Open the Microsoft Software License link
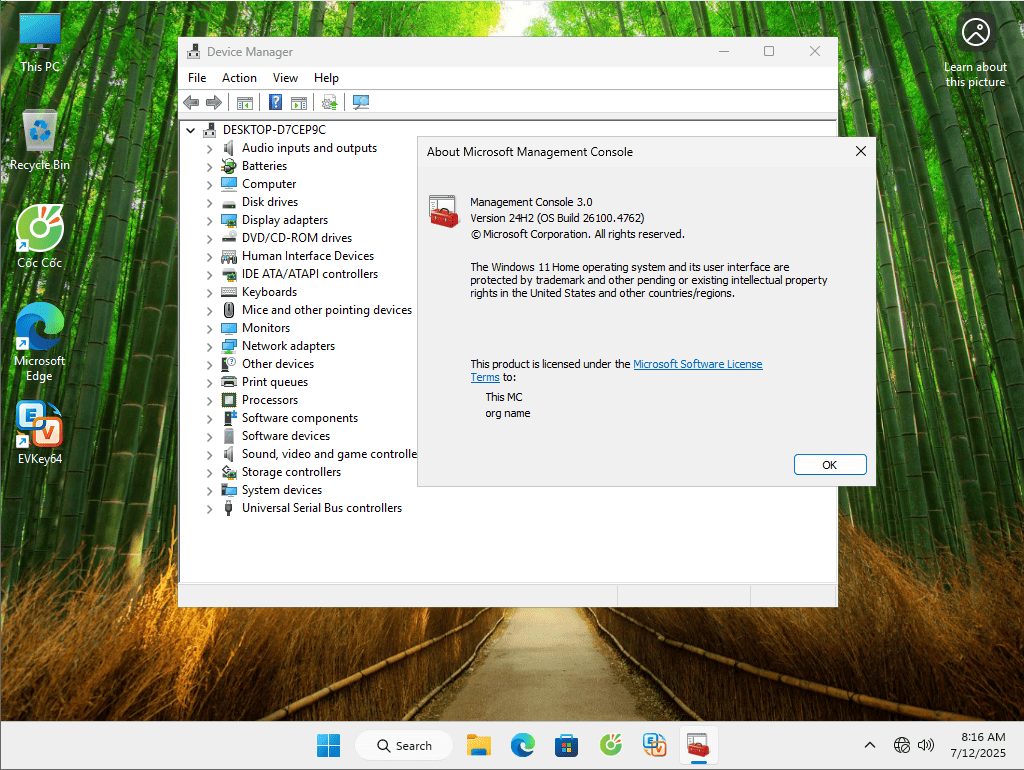 697,364
